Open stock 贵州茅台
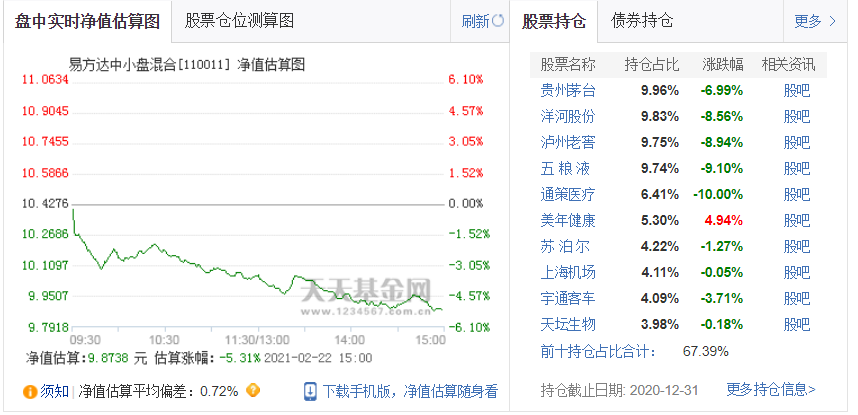Viewport: 858px width, 415px height. tap(568, 90)
